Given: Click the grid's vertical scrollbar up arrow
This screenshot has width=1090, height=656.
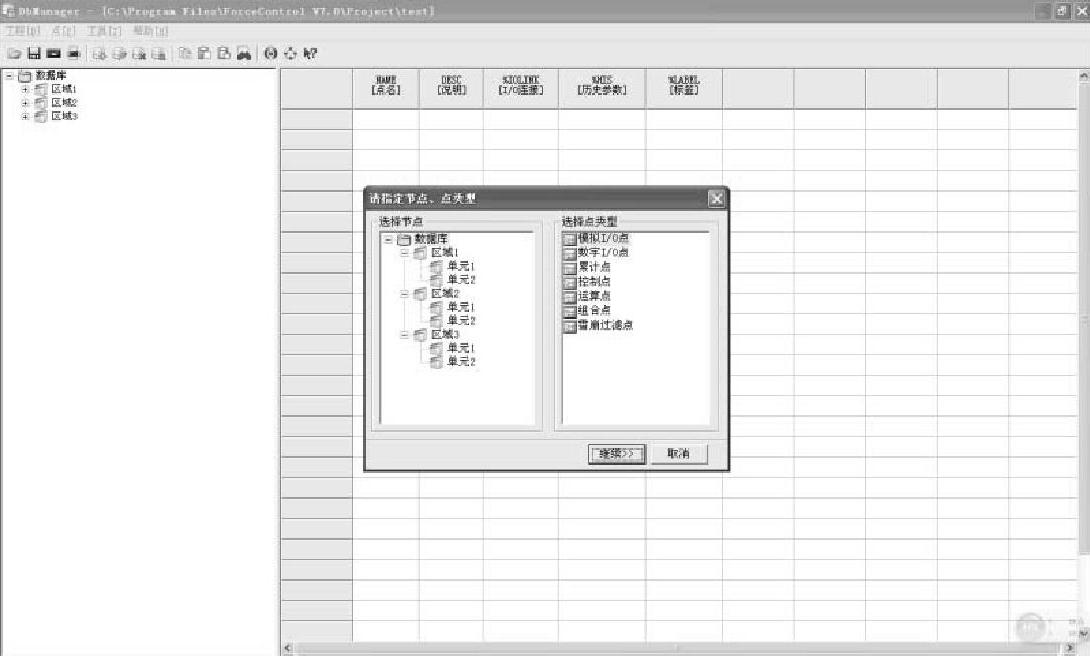Looking at the screenshot, I should click(x=1083, y=76).
